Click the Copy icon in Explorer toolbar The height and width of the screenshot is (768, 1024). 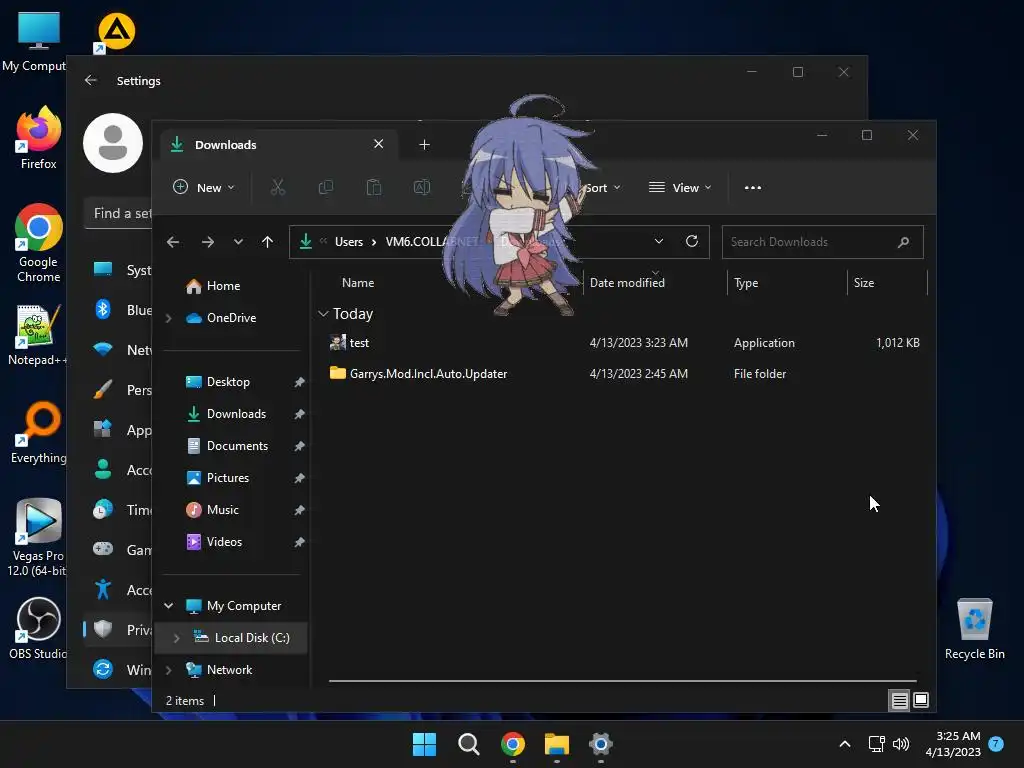coord(325,187)
